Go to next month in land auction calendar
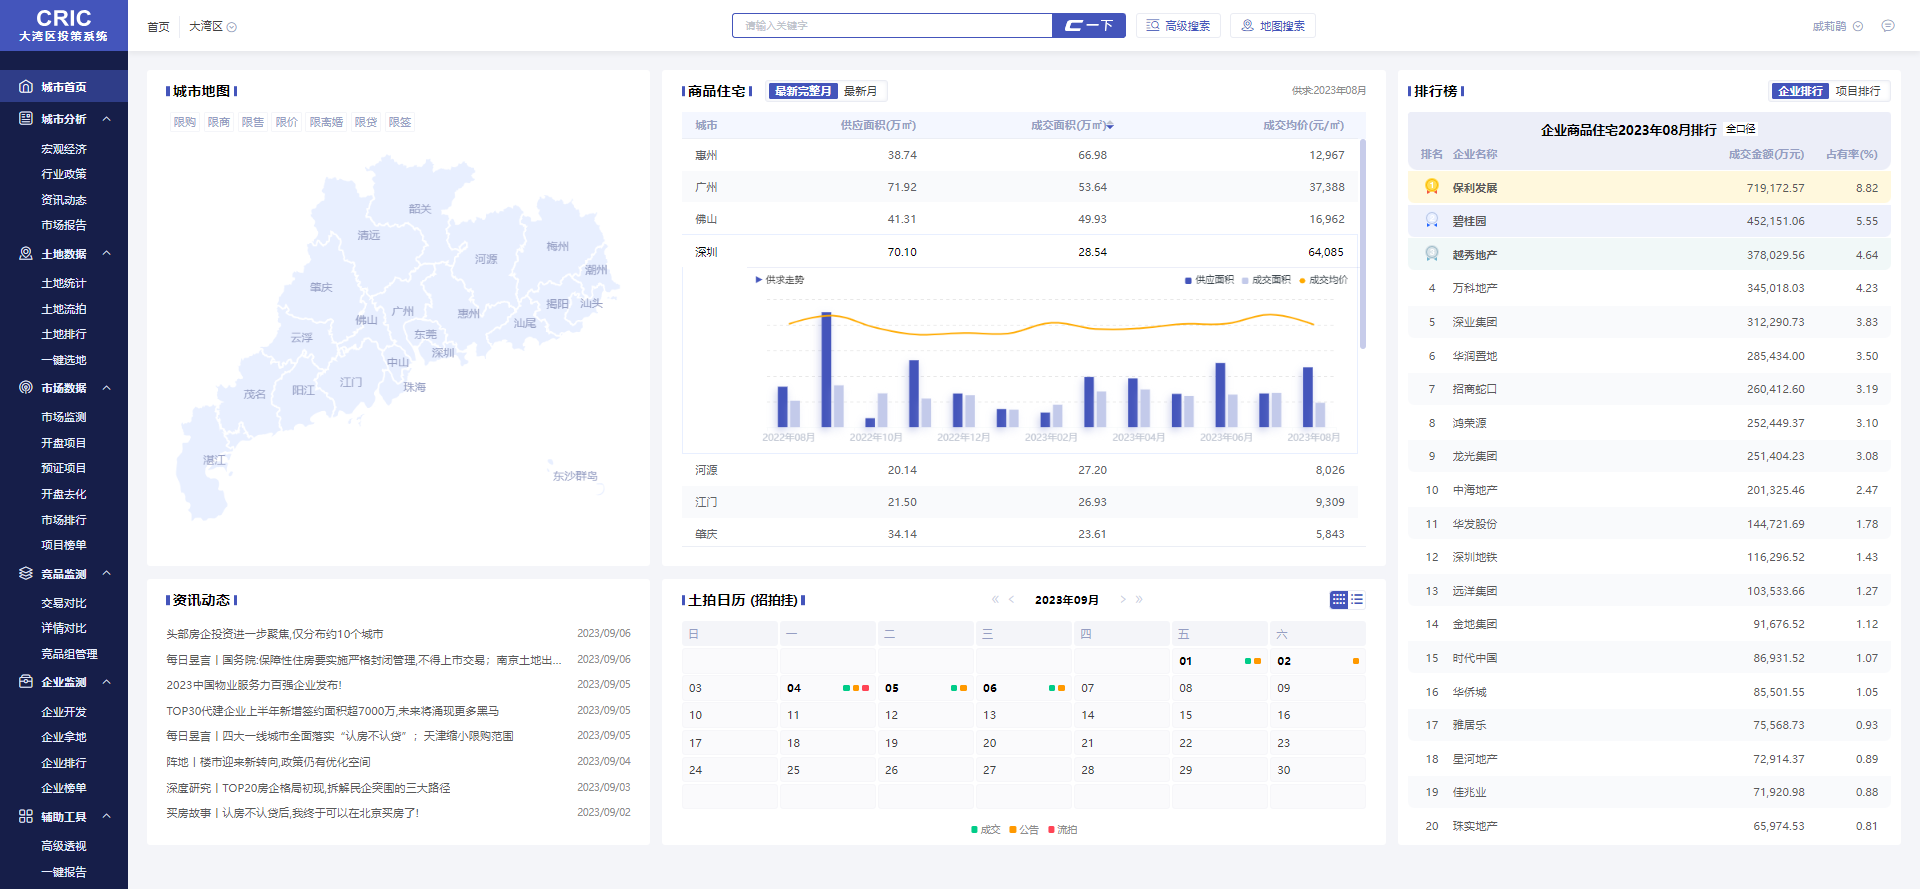Image resolution: width=1920 pixels, height=889 pixels. pyautogui.click(x=1123, y=600)
